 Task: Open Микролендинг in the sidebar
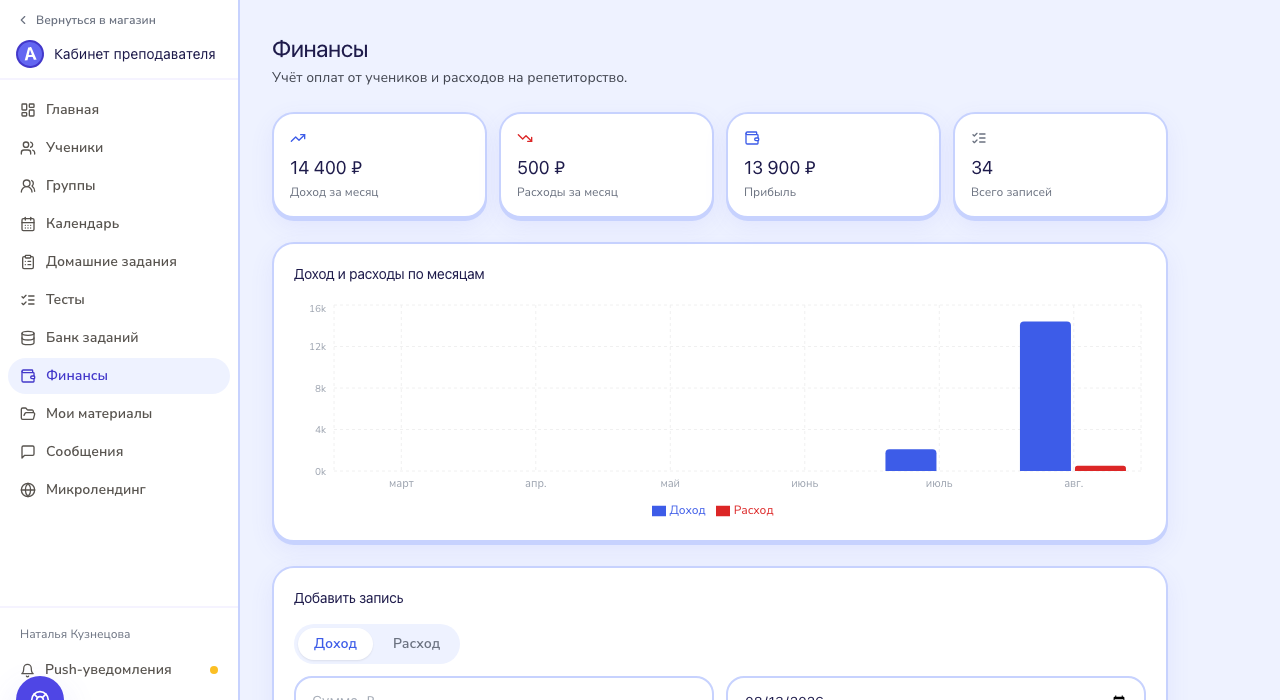119,490
